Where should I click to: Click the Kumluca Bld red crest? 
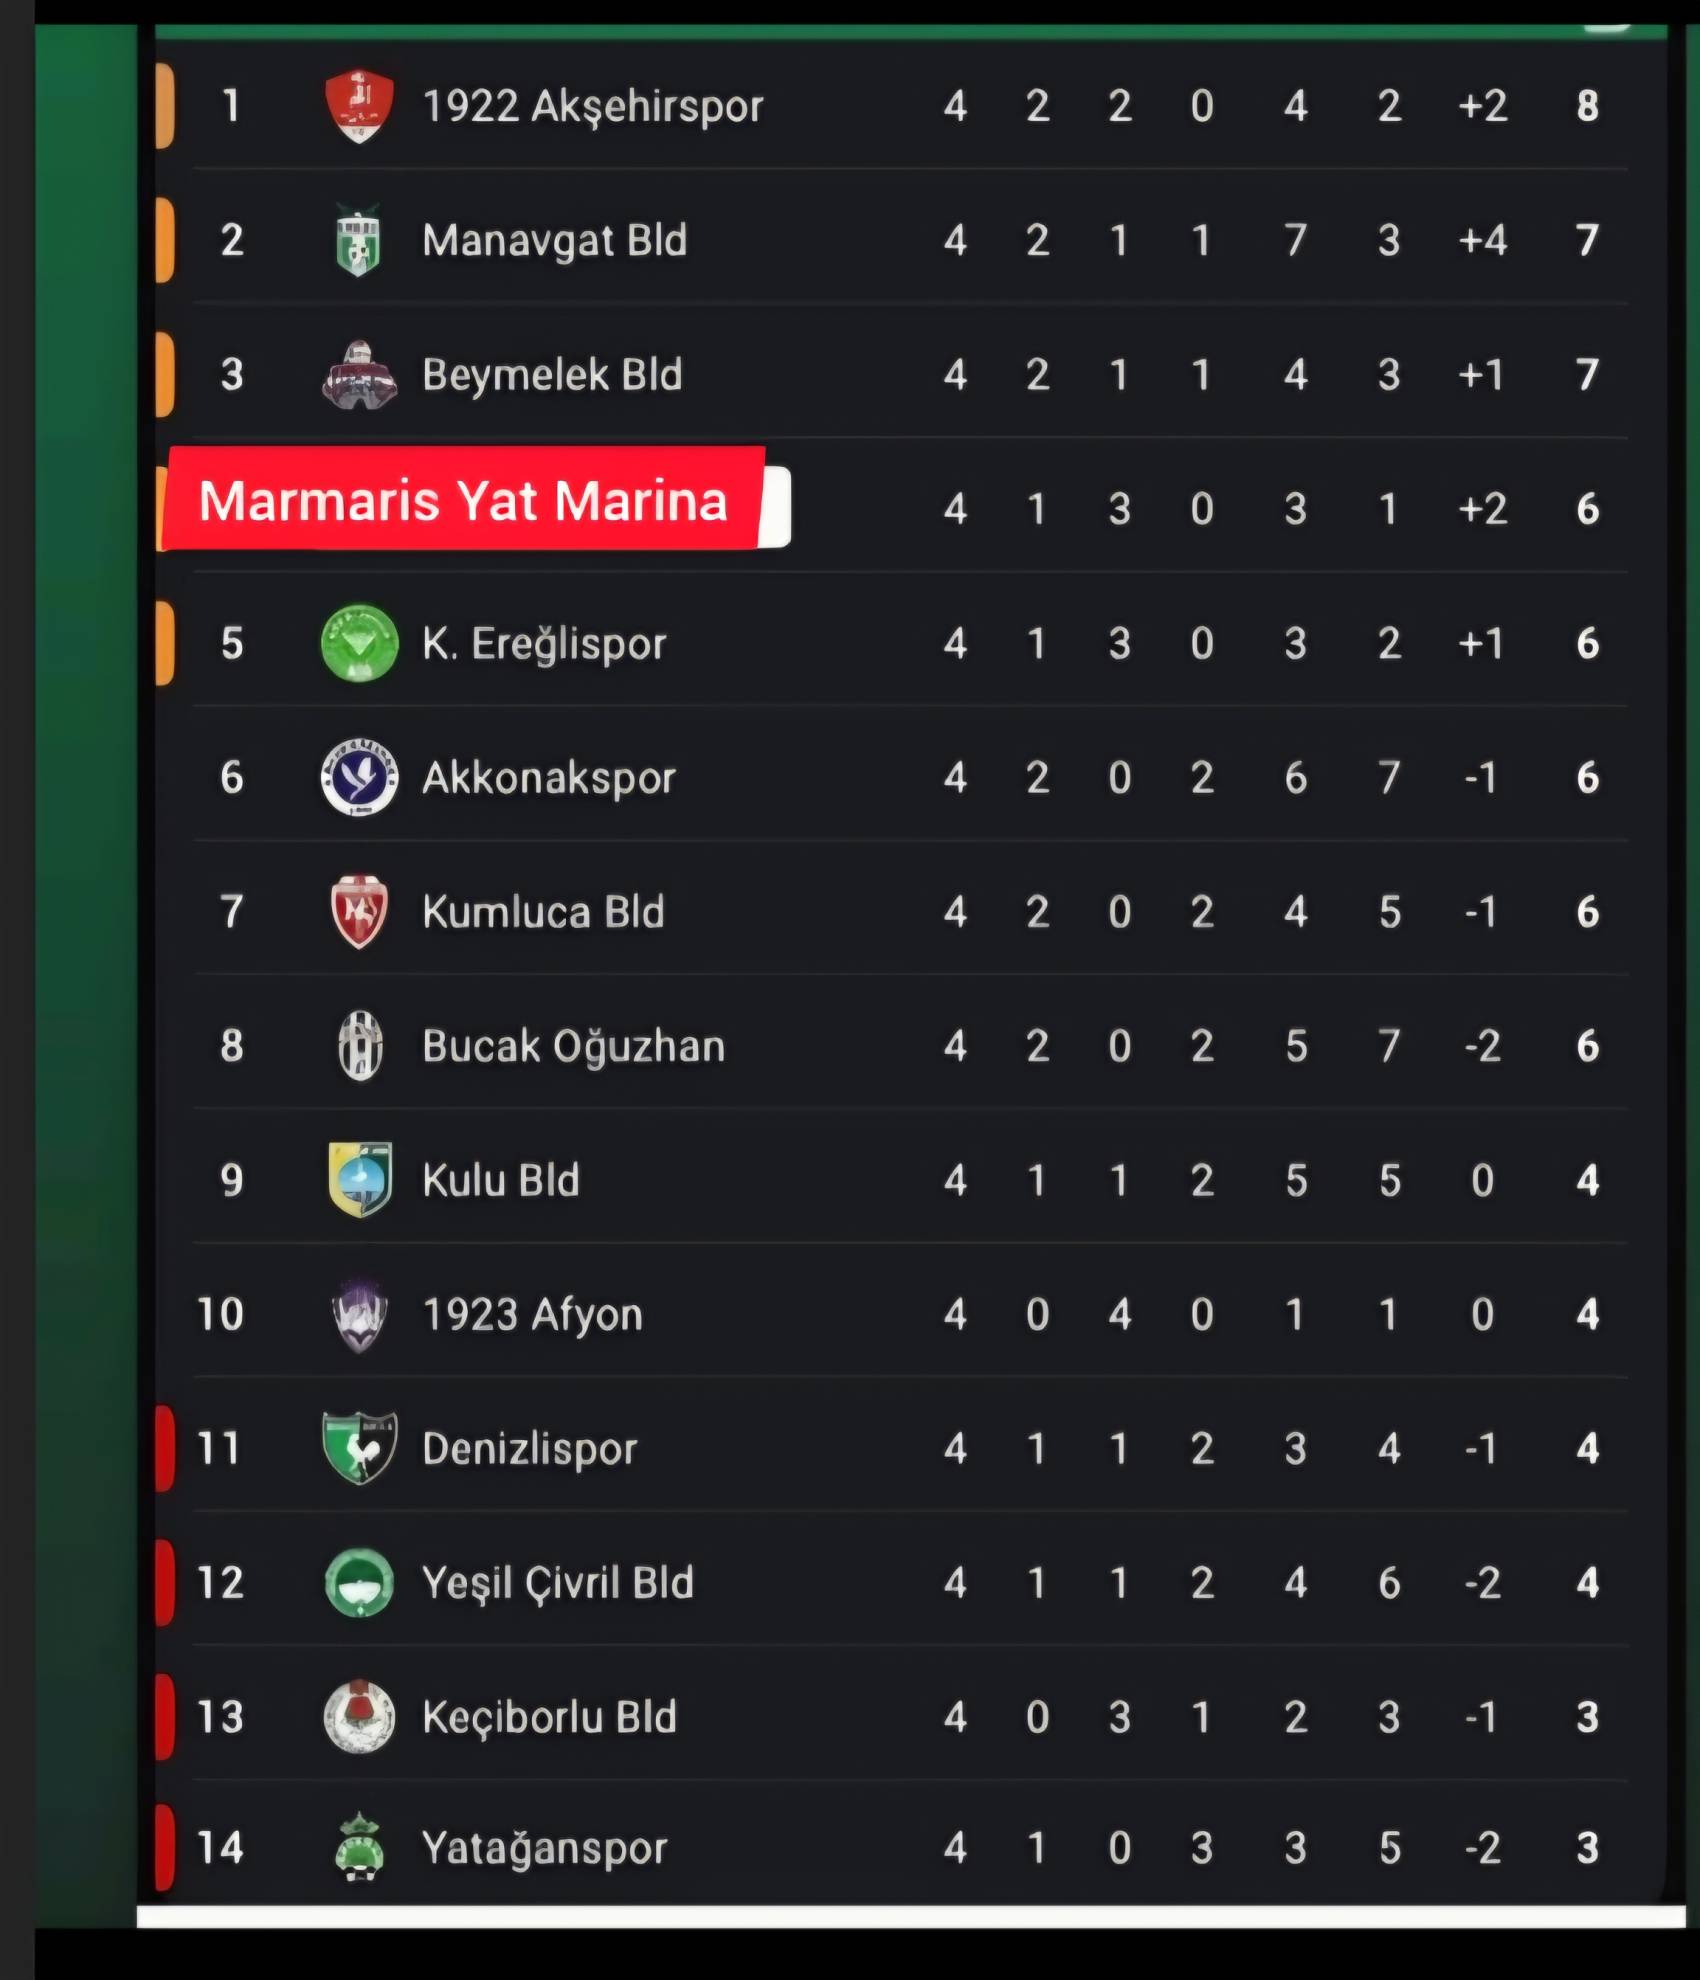pyautogui.click(x=359, y=911)
